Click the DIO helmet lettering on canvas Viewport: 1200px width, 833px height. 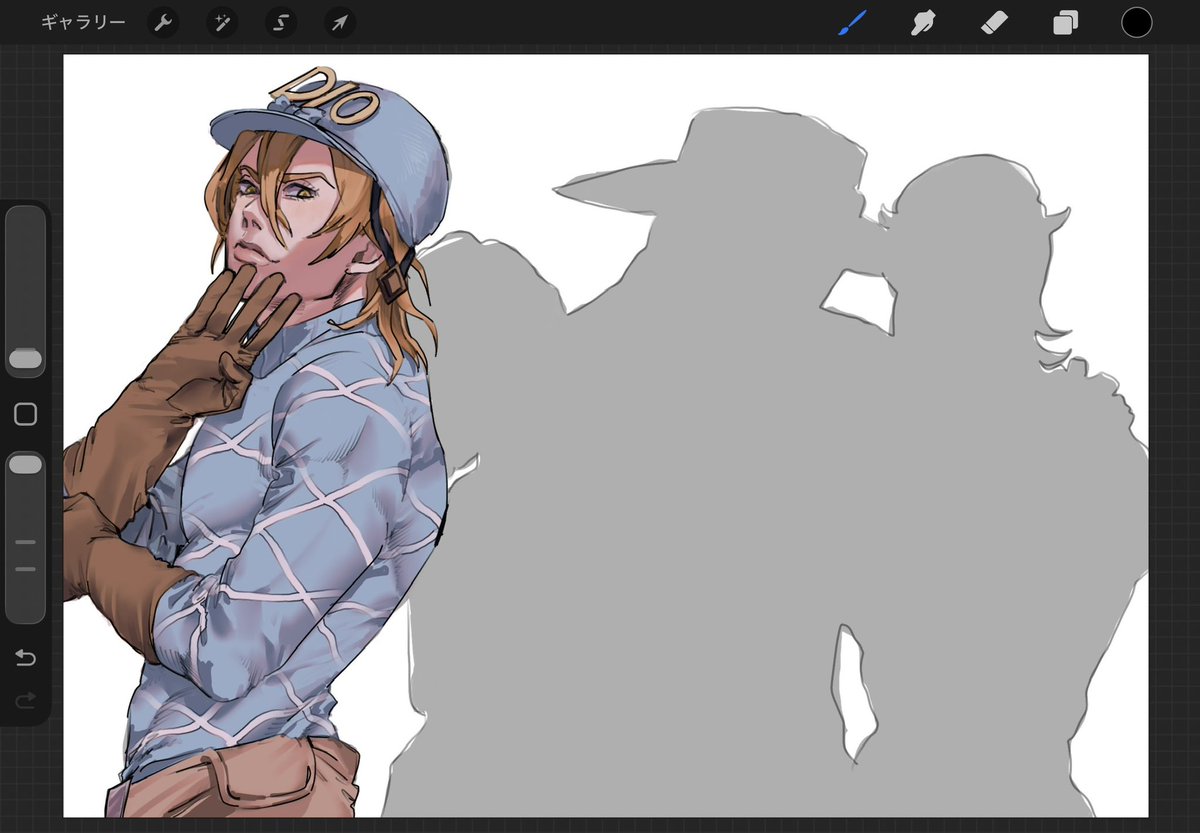pos(325,96)
